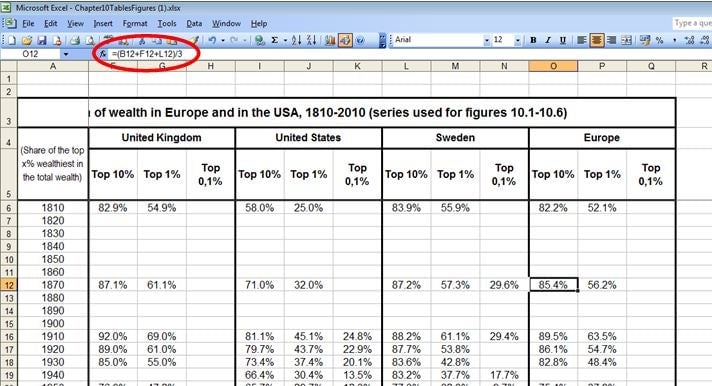The width and height of the screenshot is (712, 386).
Task: Open the AutoSum functions dropdown arrow
Action: (285, 40)
